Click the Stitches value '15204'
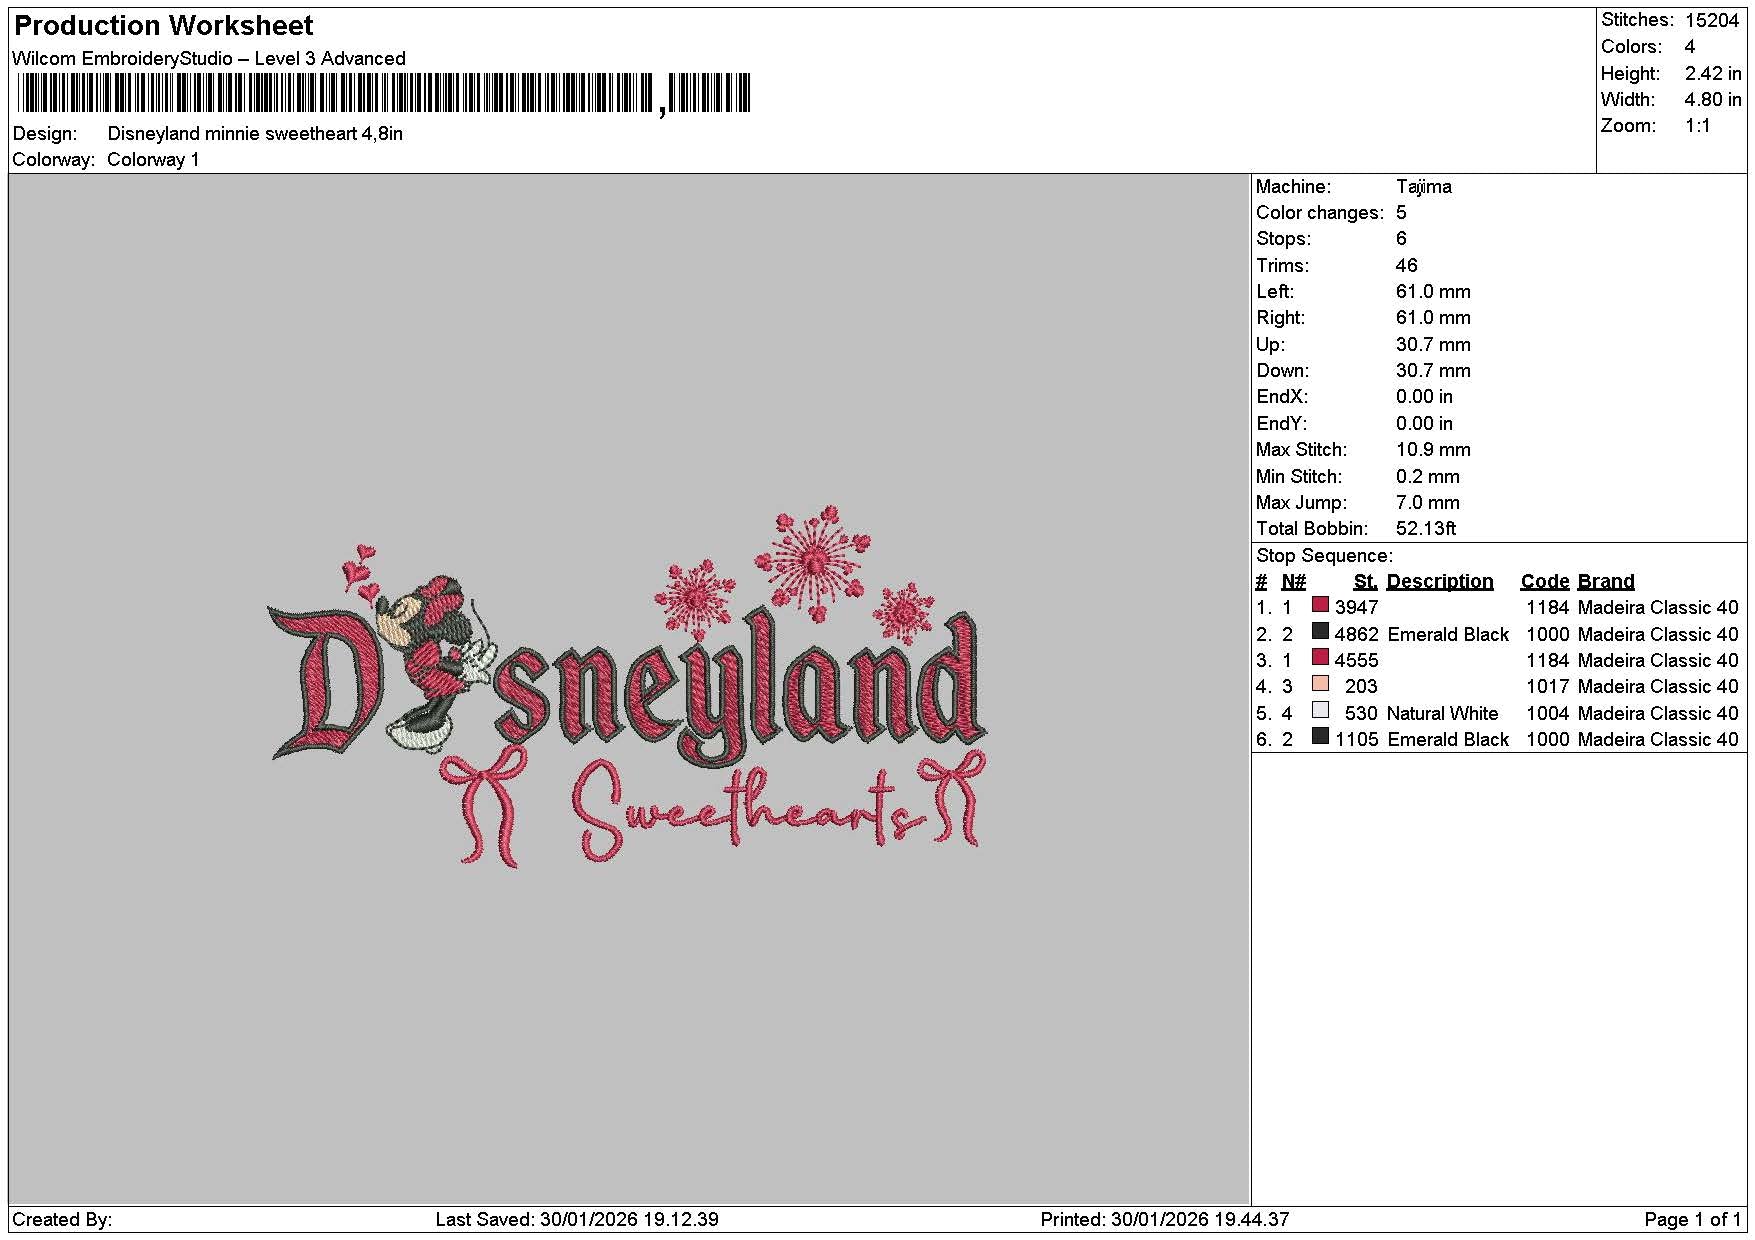The image size is (1755, 1240). (1712, 21)
